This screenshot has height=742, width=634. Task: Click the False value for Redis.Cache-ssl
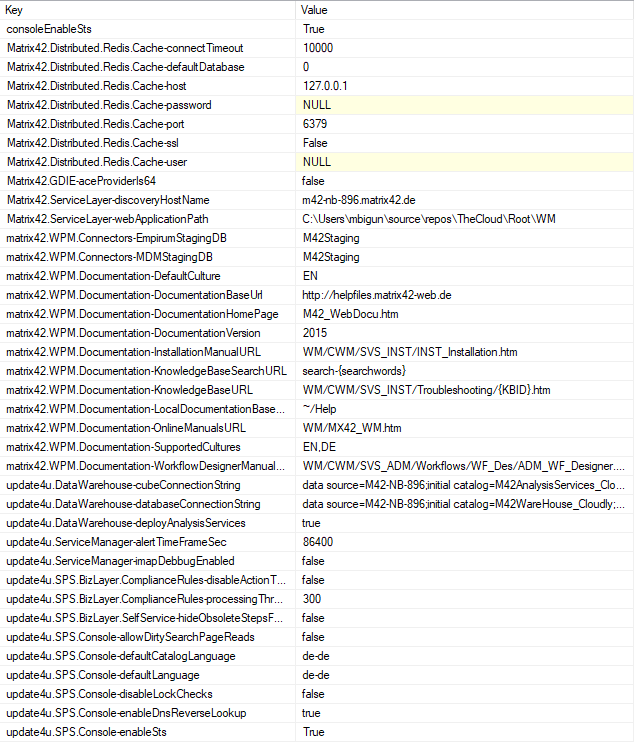point(465,143)
